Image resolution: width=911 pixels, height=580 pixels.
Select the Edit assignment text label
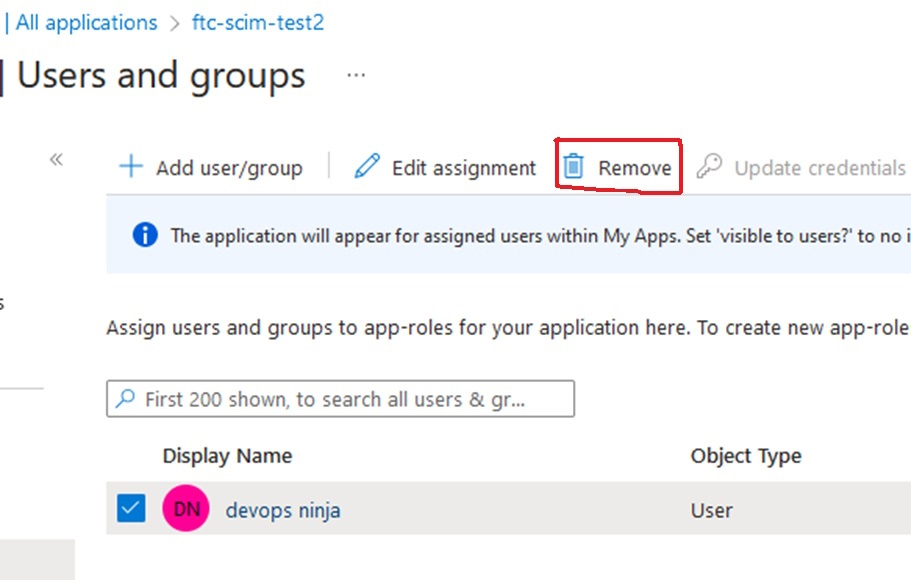click(x=464, y=168)
